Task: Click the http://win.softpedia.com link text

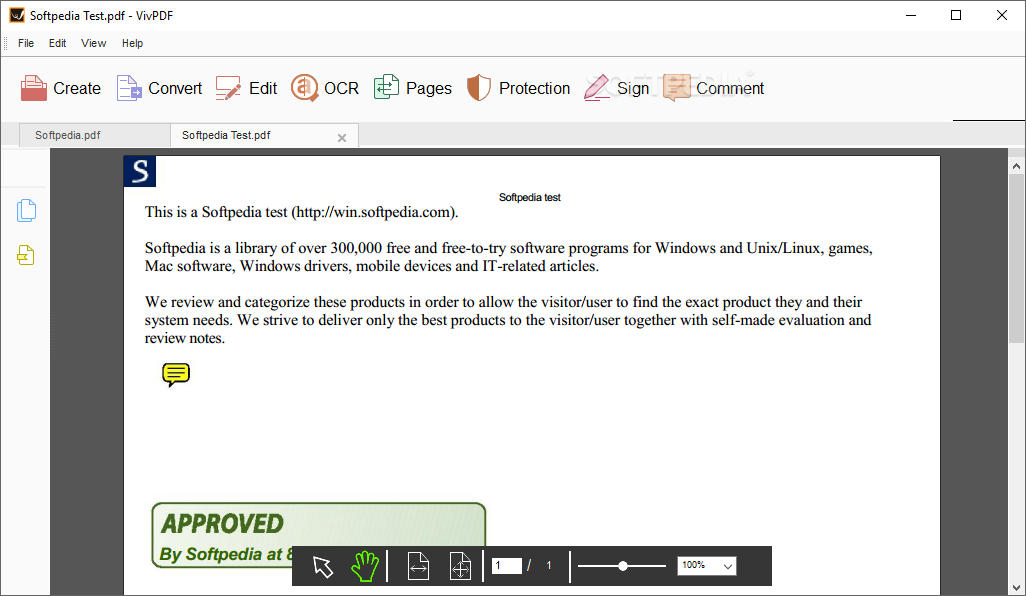Action: click(x=373, y=212)
